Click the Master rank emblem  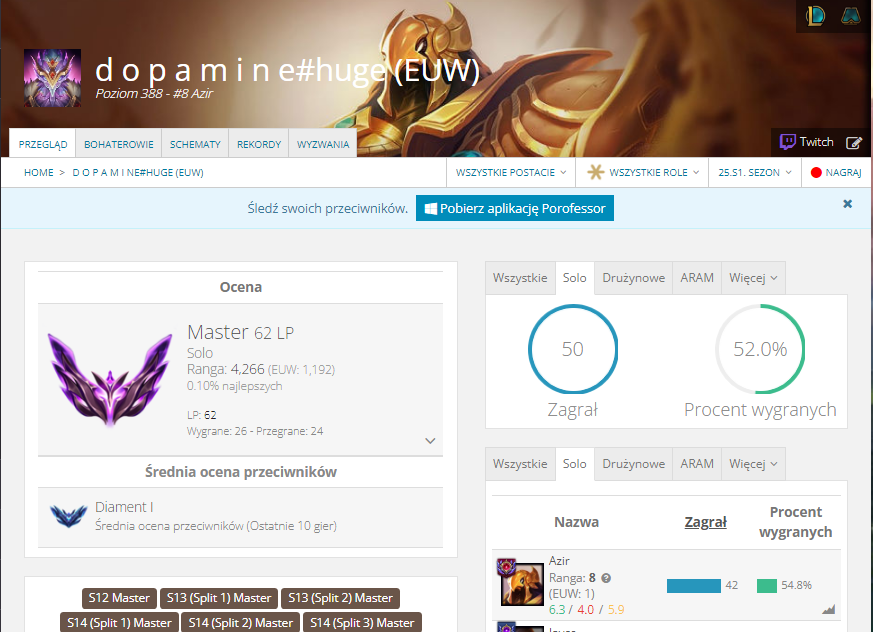click(x=110, y=380)
